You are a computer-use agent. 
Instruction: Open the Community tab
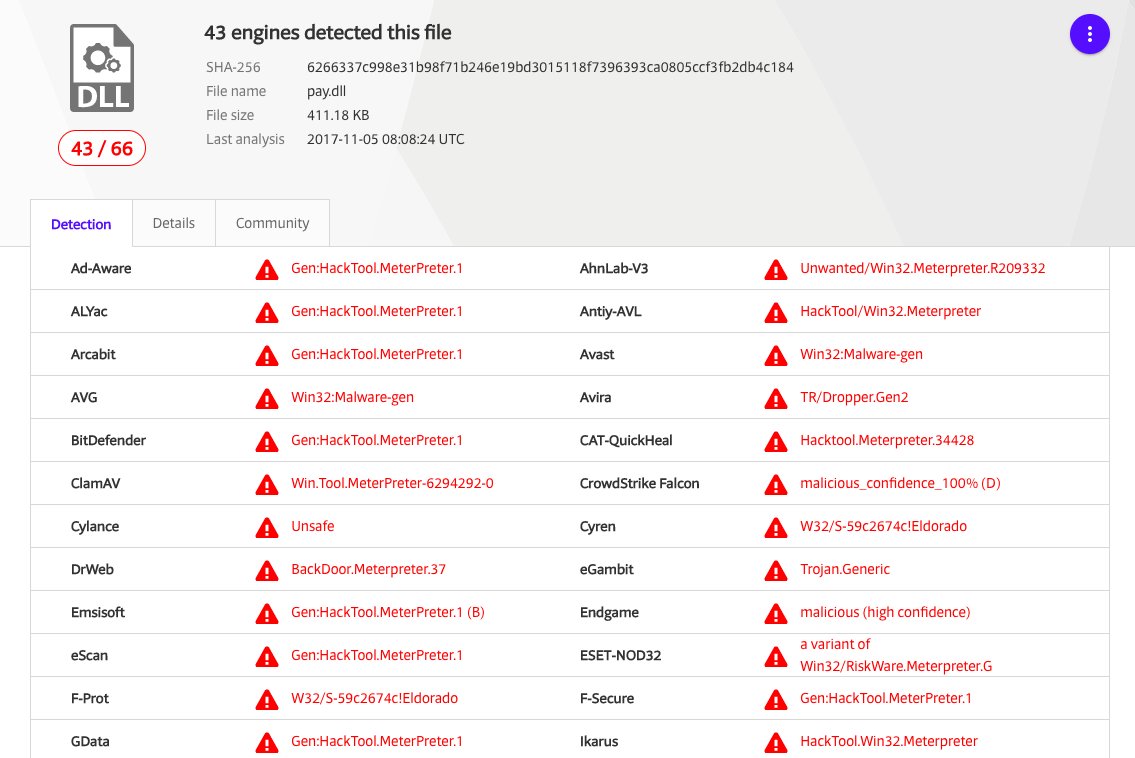(272, 223)
